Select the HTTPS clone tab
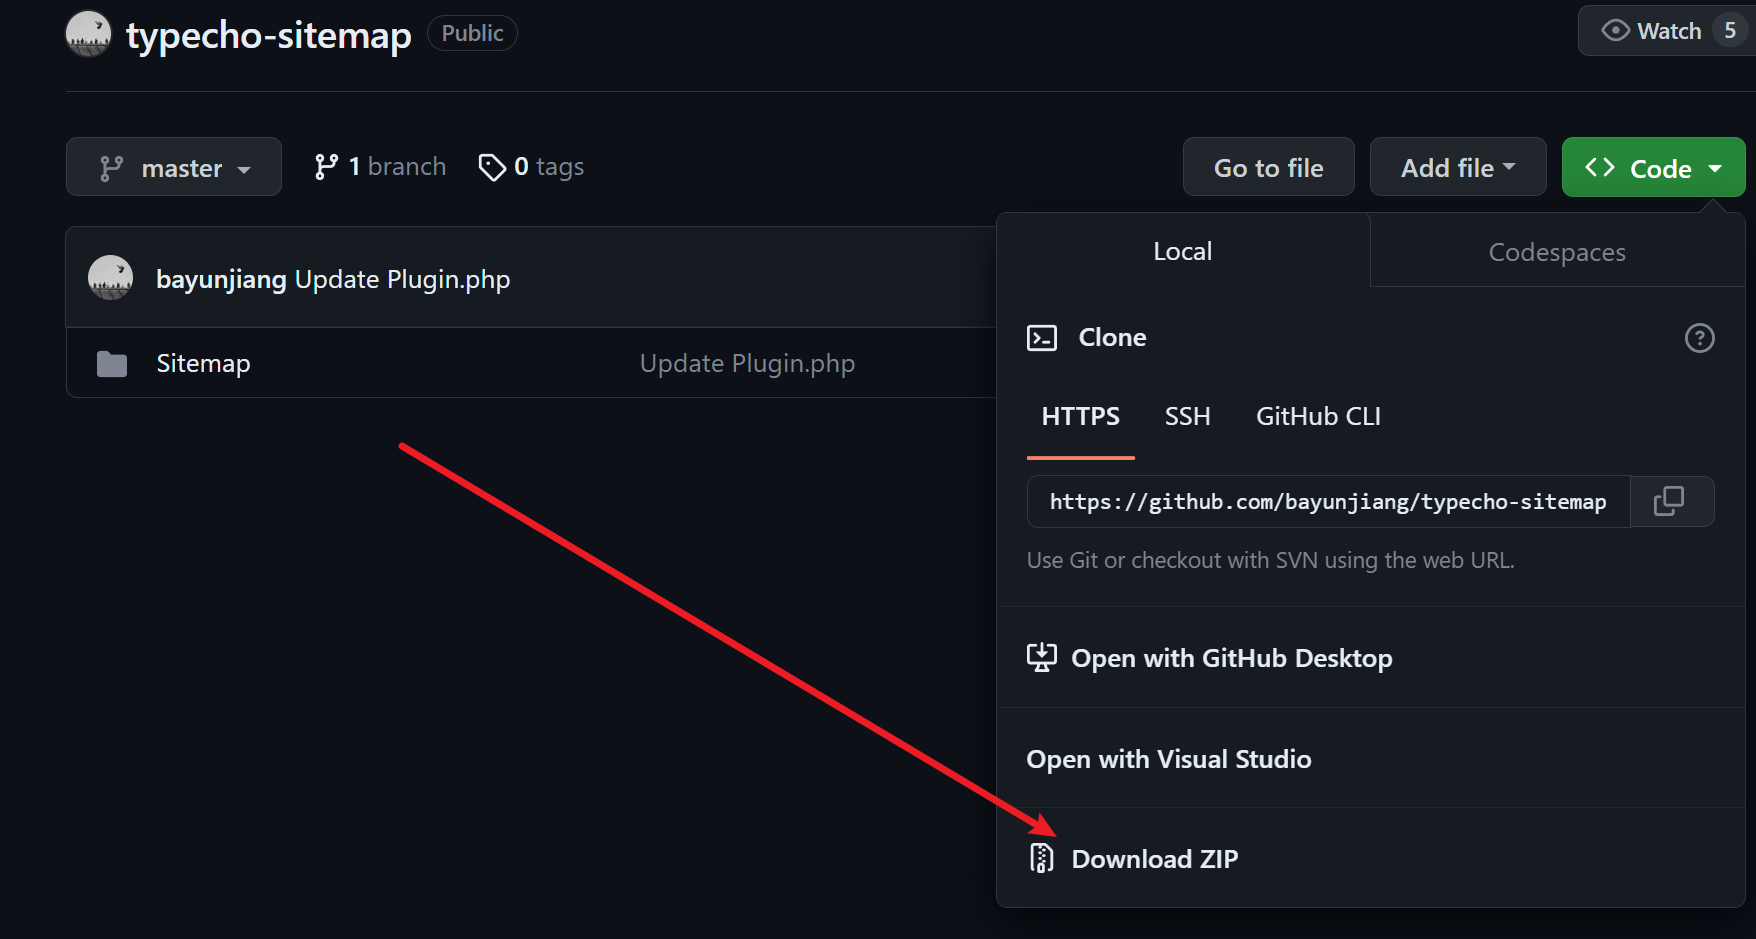Screen dimensions: 1756x939 point(1080,416)
